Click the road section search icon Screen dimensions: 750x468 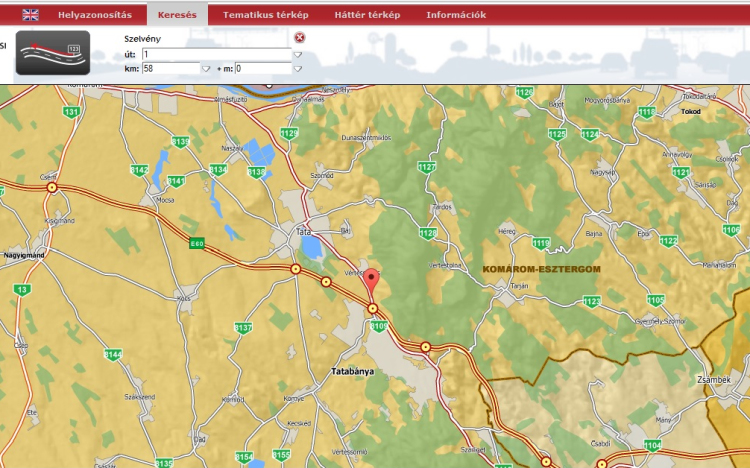53,53
